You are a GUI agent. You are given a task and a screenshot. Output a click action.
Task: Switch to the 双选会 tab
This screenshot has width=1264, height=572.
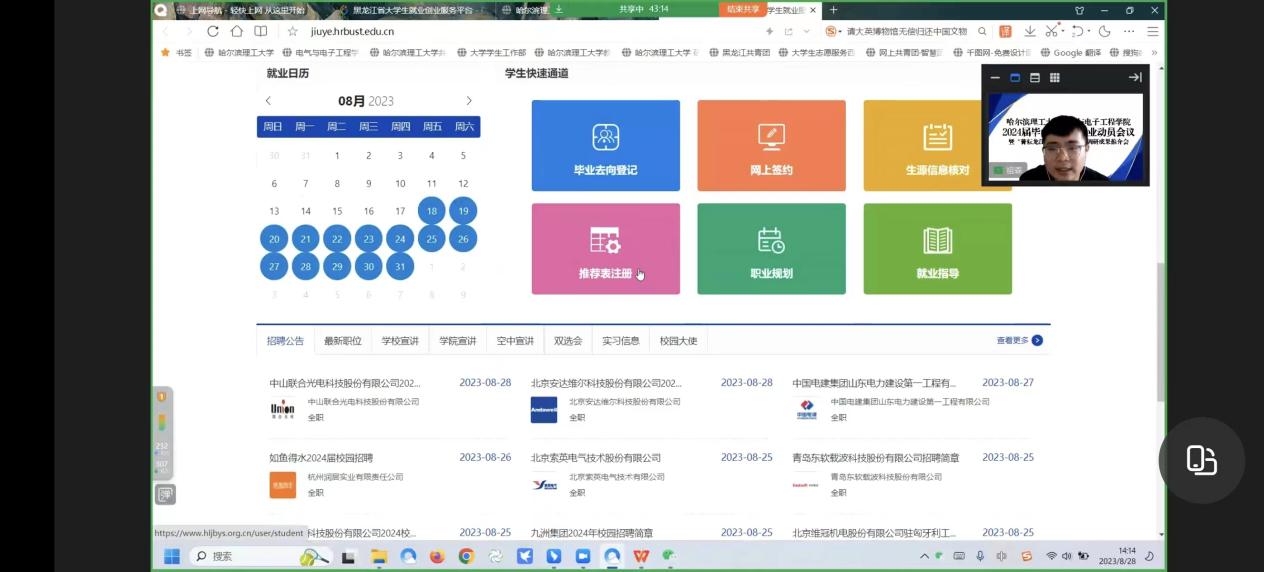click(x=568, y=341)
